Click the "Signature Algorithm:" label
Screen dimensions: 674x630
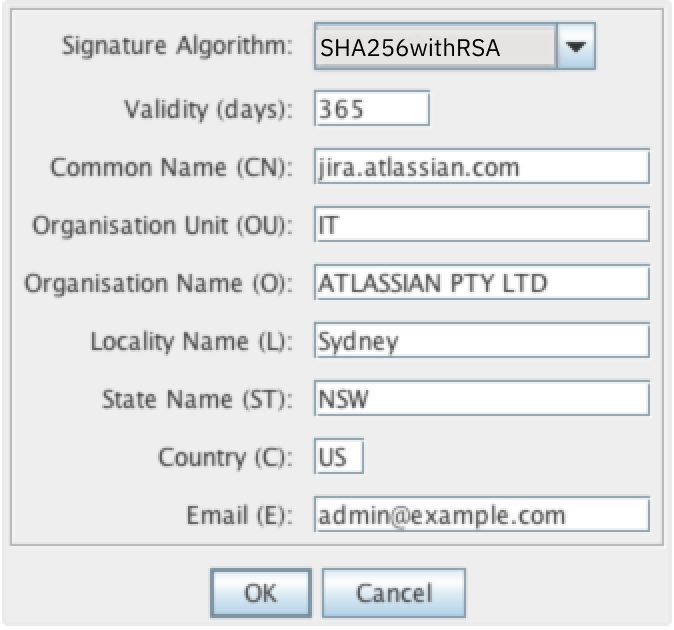pyautogui.click(x=178, y=46)
